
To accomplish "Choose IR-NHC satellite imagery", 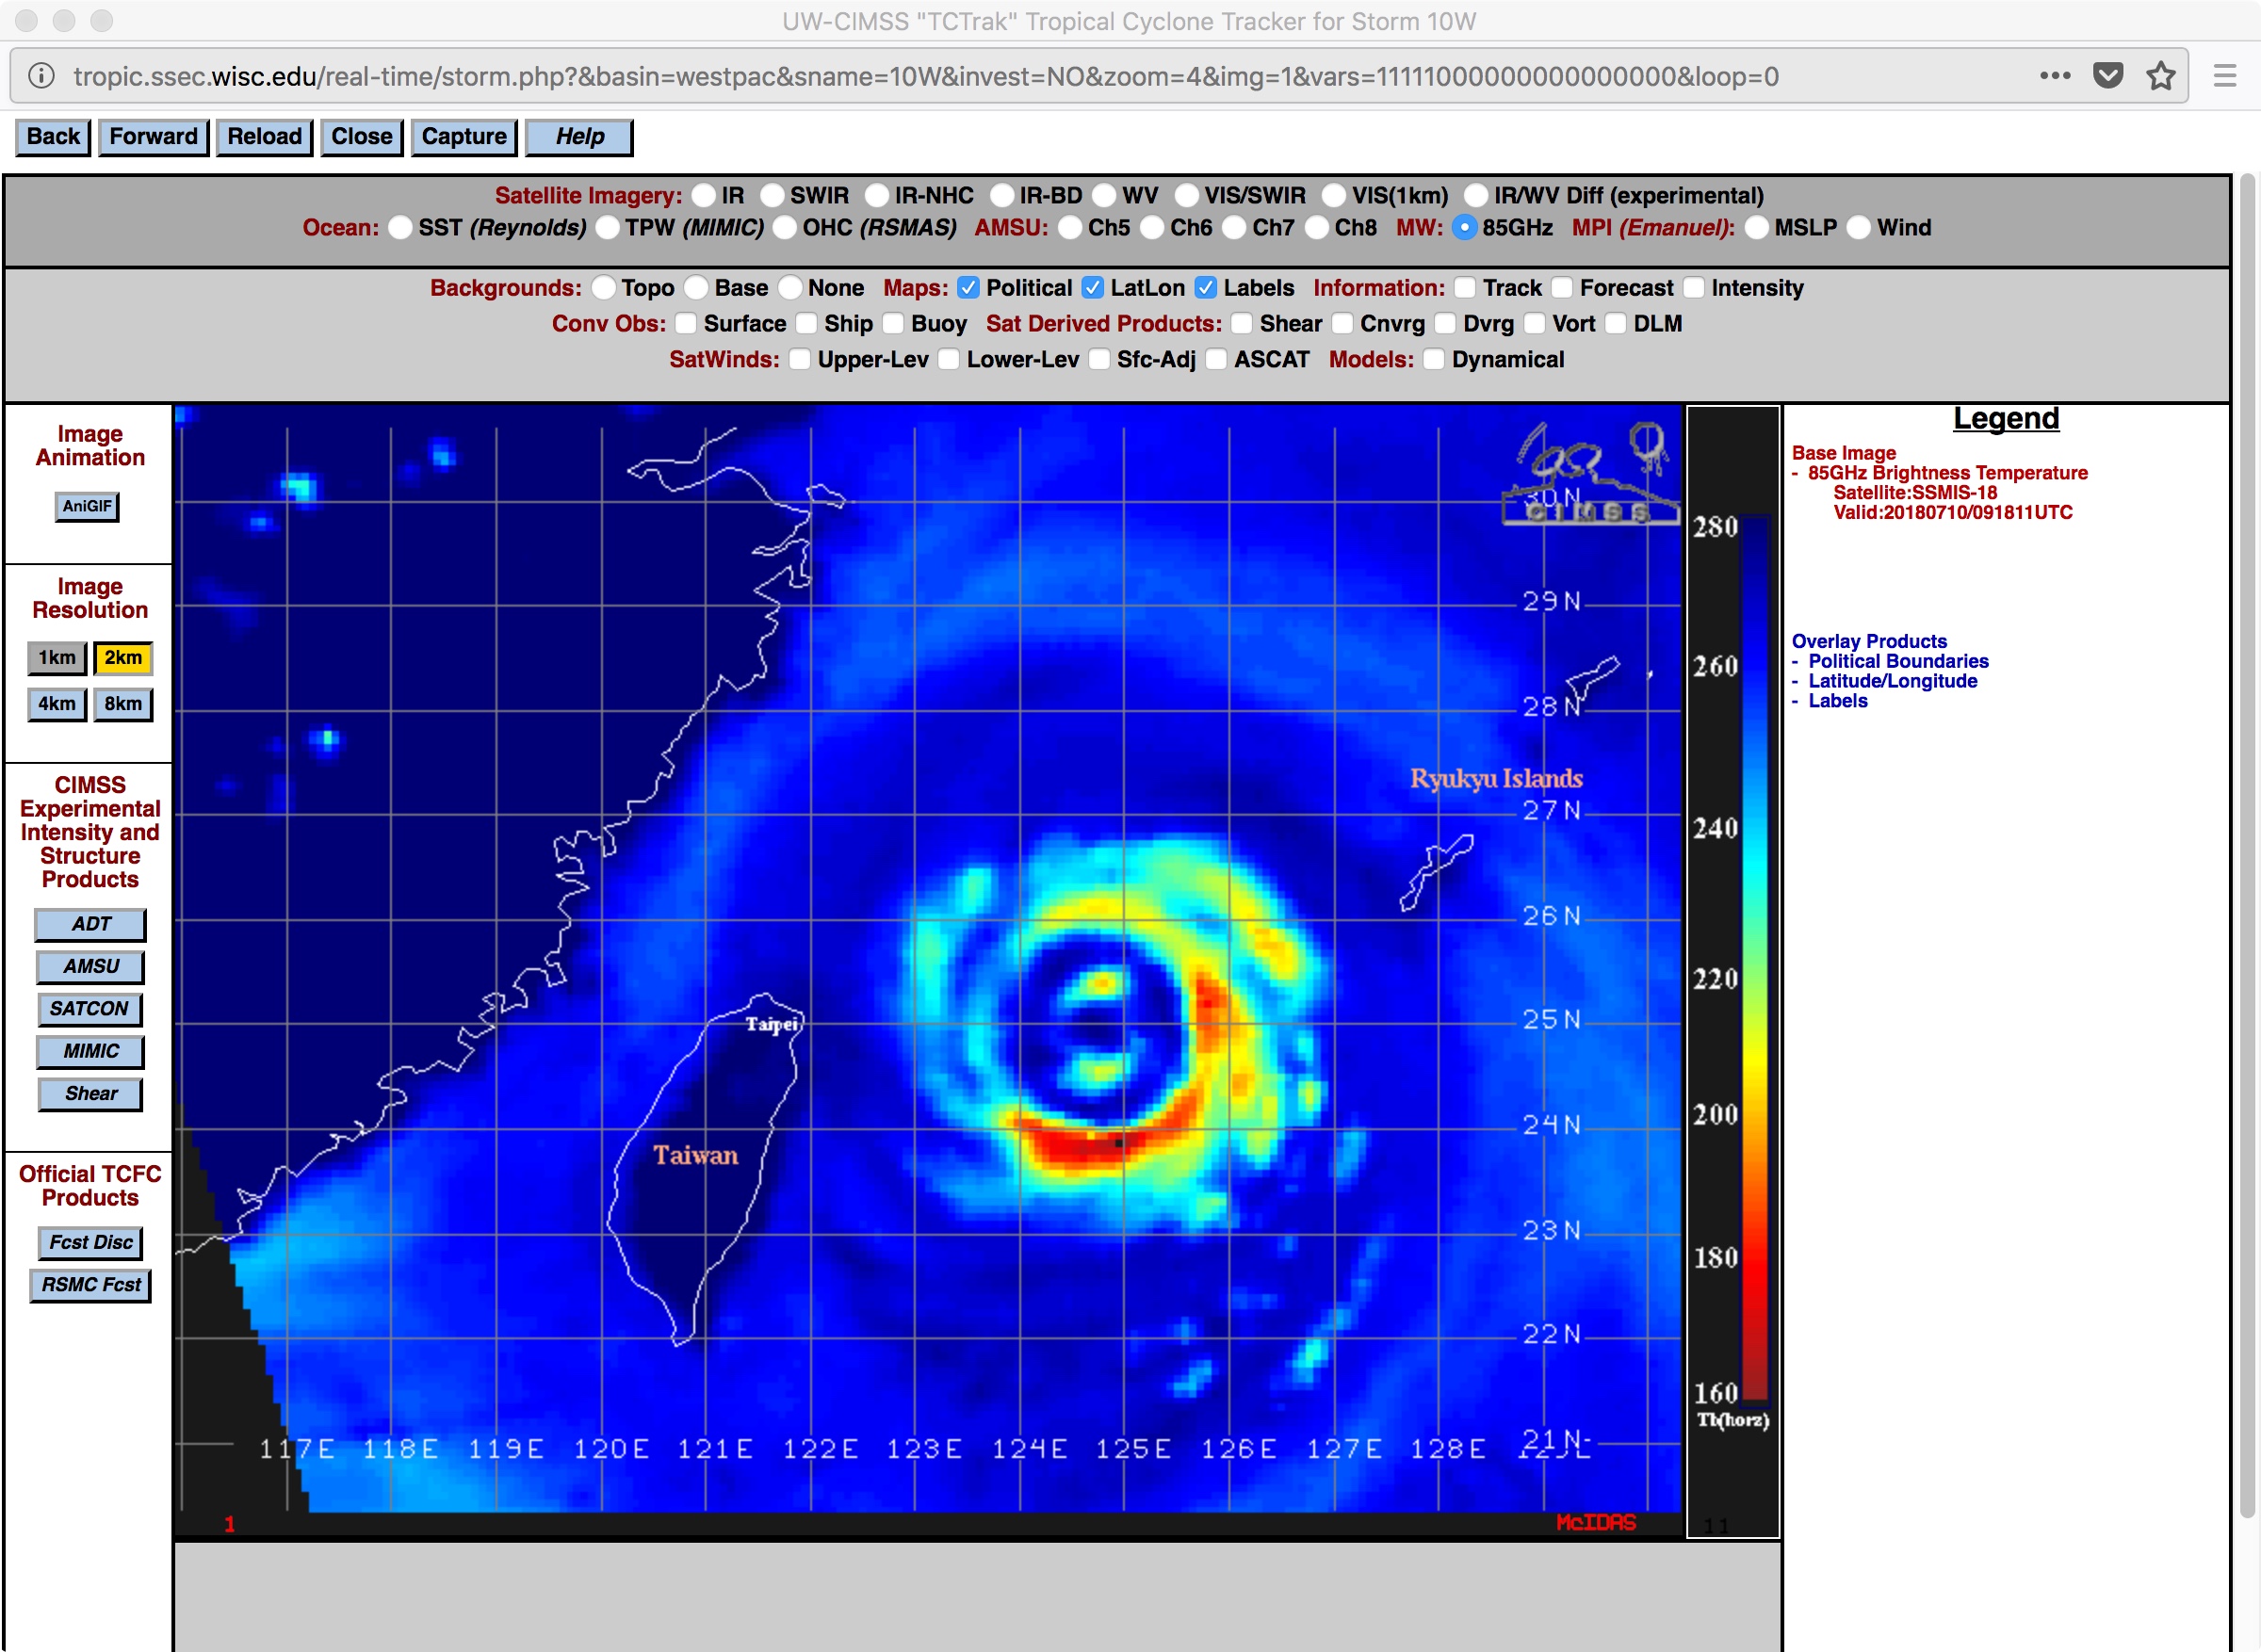I will coord(877,195).
